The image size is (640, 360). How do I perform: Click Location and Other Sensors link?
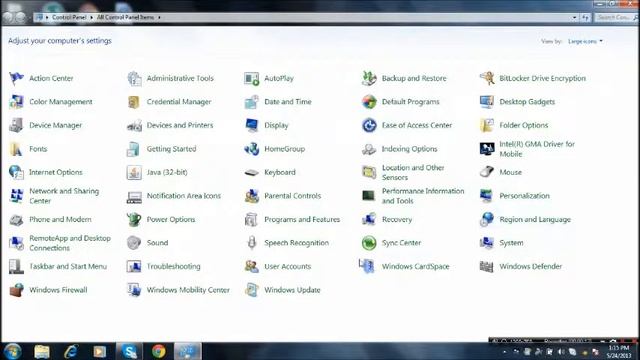413,172
